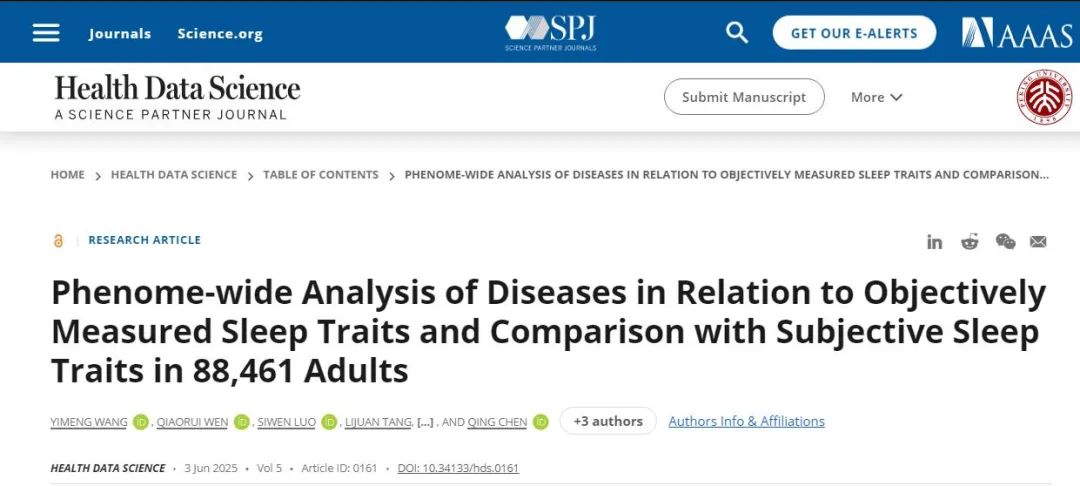Click the search magnifier icon
Image resolution: width=1080 pixels, height=486 pixels.
(737, 33)
